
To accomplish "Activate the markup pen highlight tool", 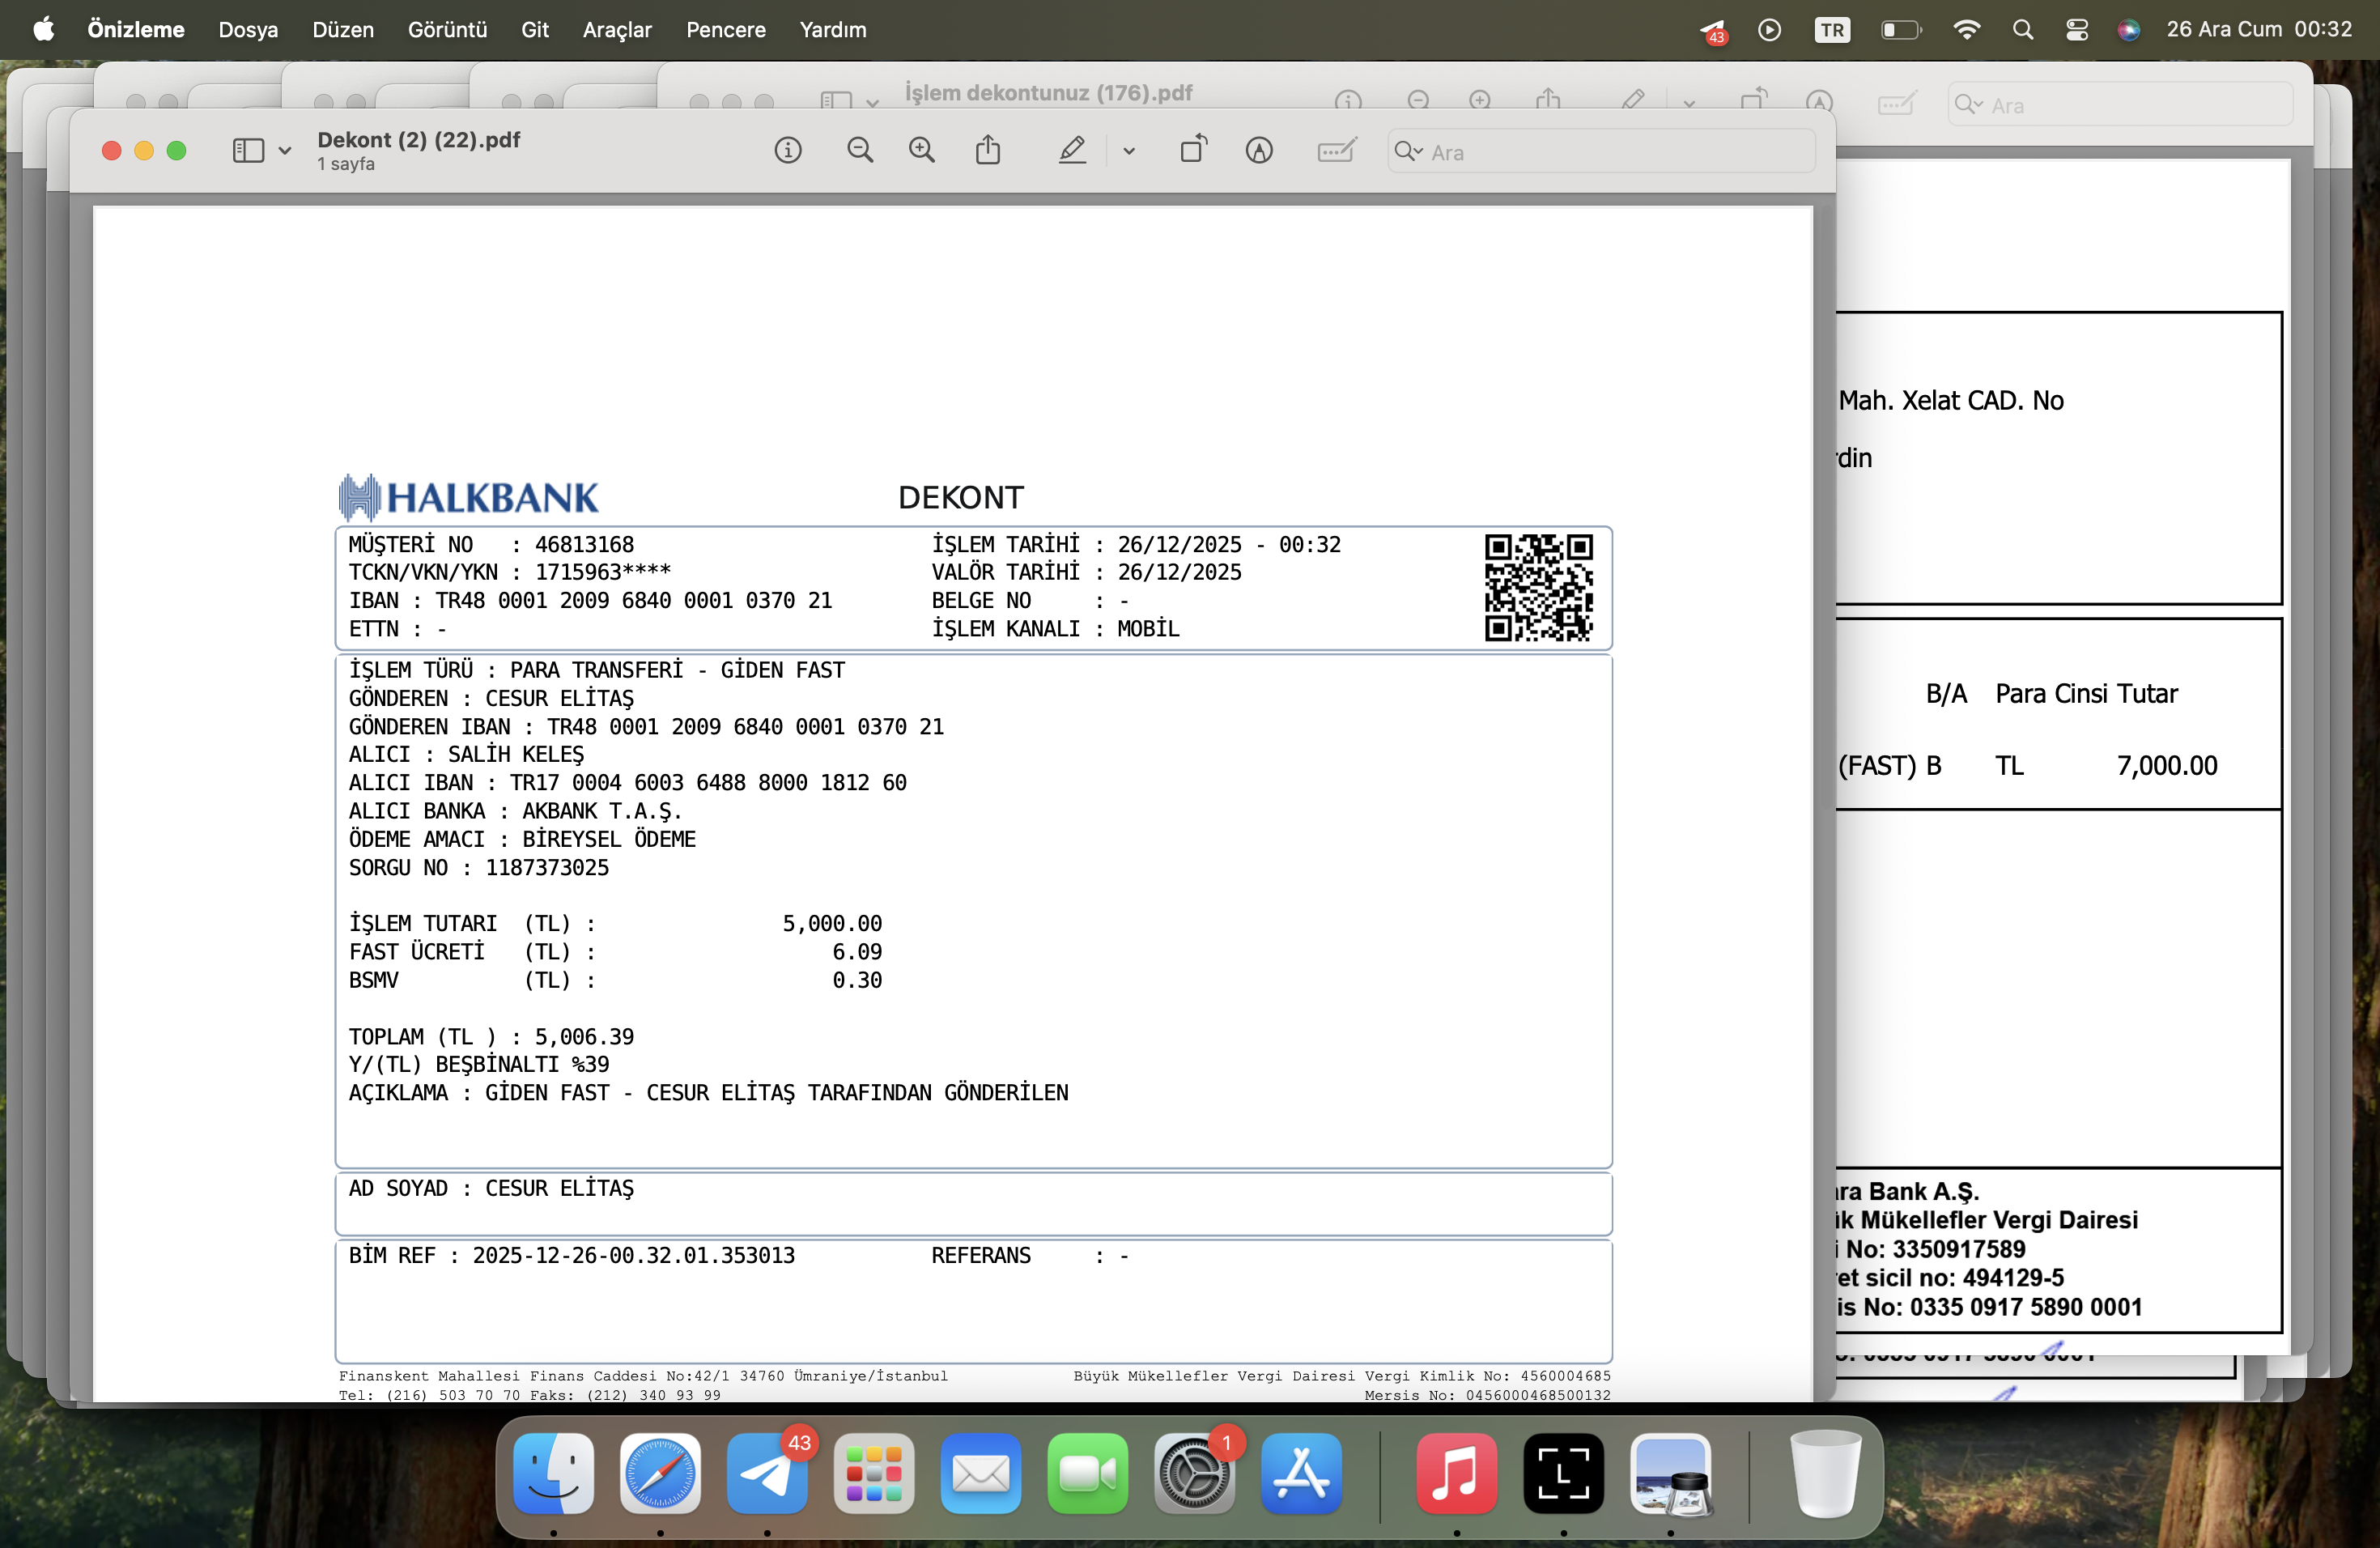I will [1072, 151].
